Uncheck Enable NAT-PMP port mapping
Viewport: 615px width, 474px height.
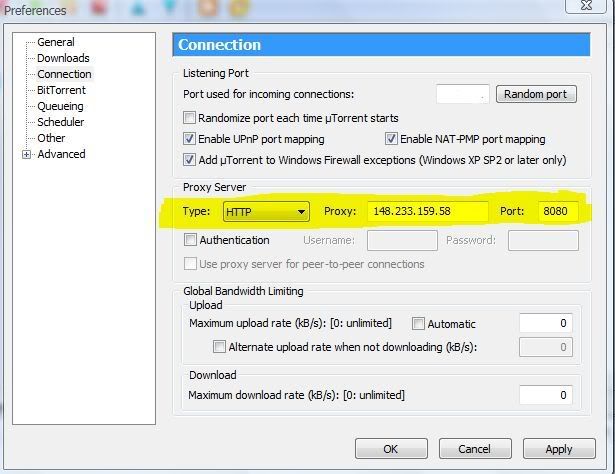pos(392,139)
